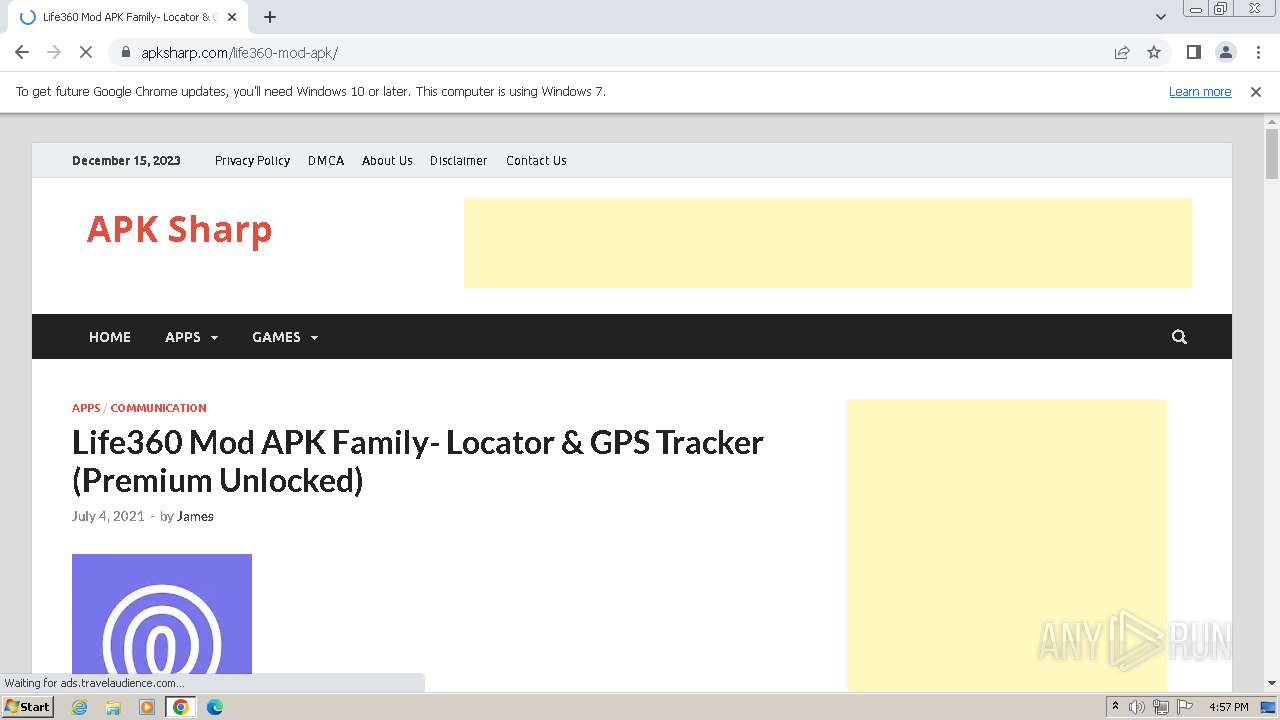
Task: Open the network tray icon
Action: point(1161,707)
